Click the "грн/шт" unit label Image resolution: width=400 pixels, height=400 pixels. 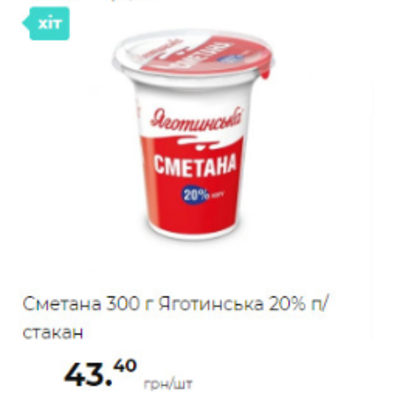(x=168, y=384)
